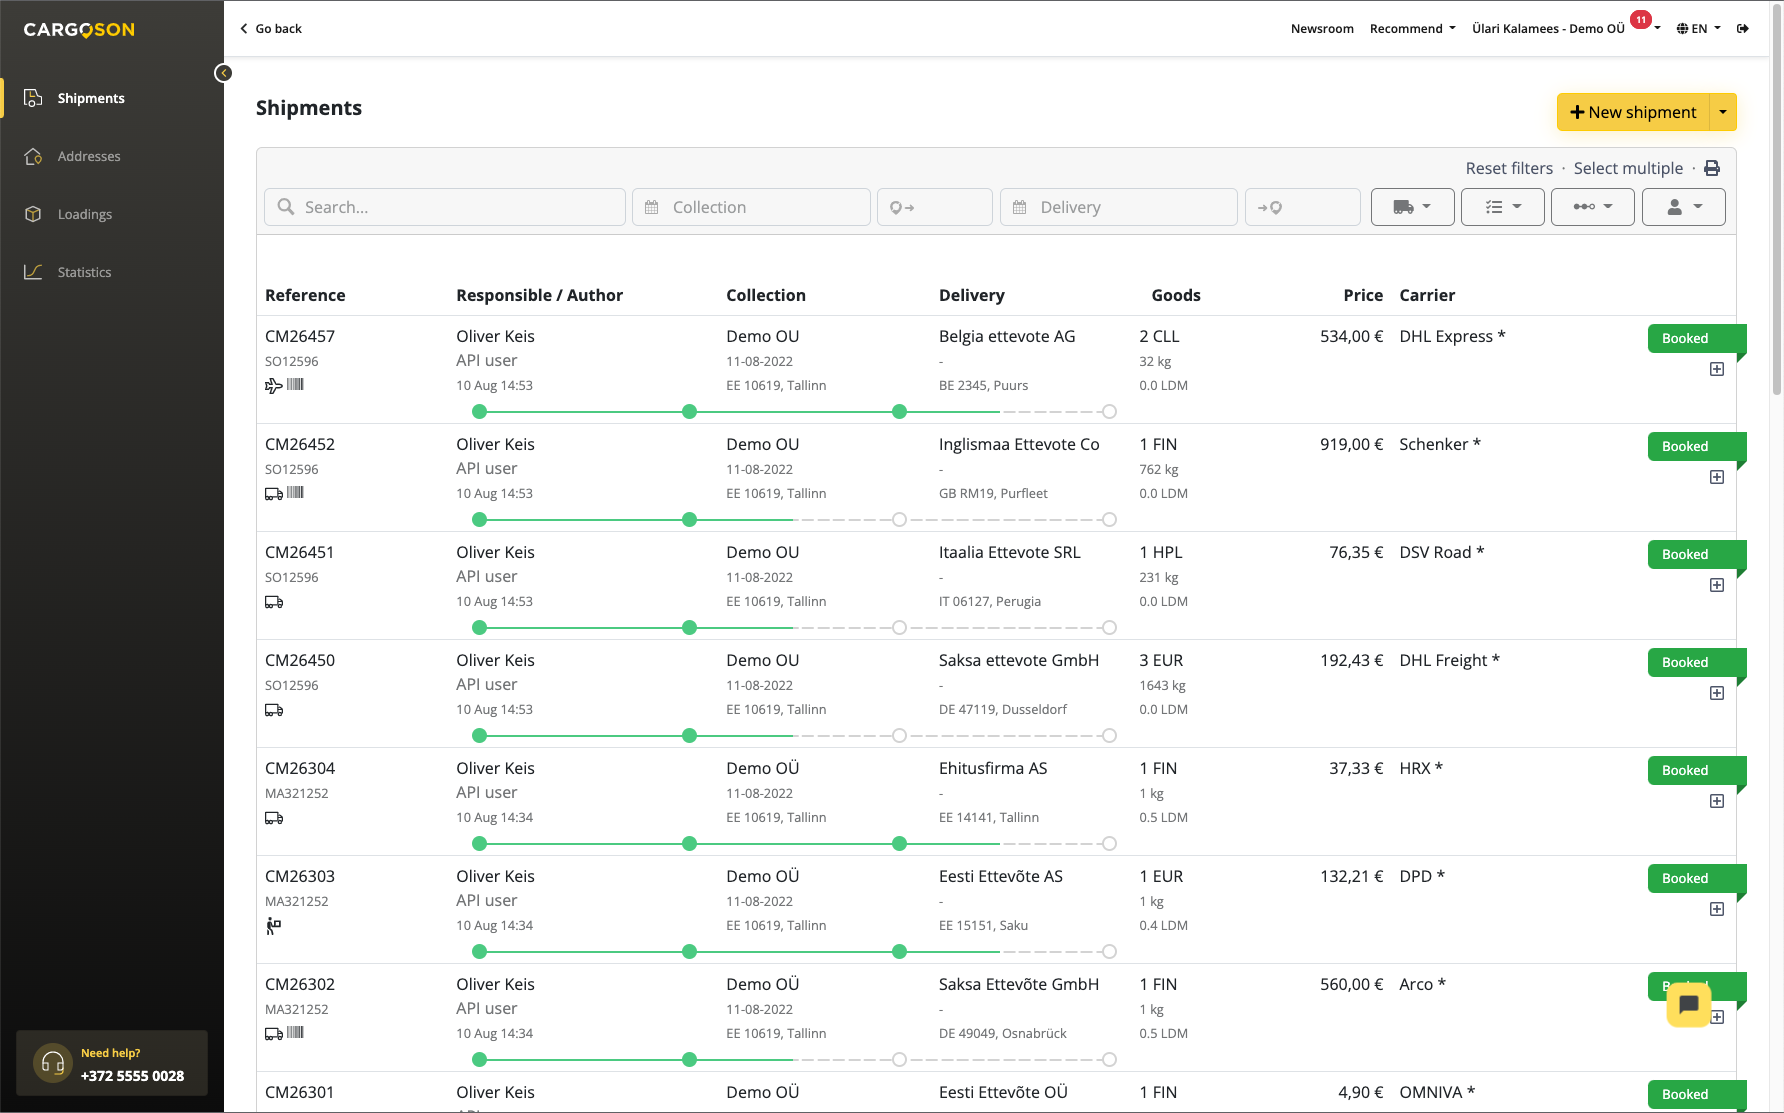
Task: Open the Recommend dropdown menu
Action: (1412, 29)
